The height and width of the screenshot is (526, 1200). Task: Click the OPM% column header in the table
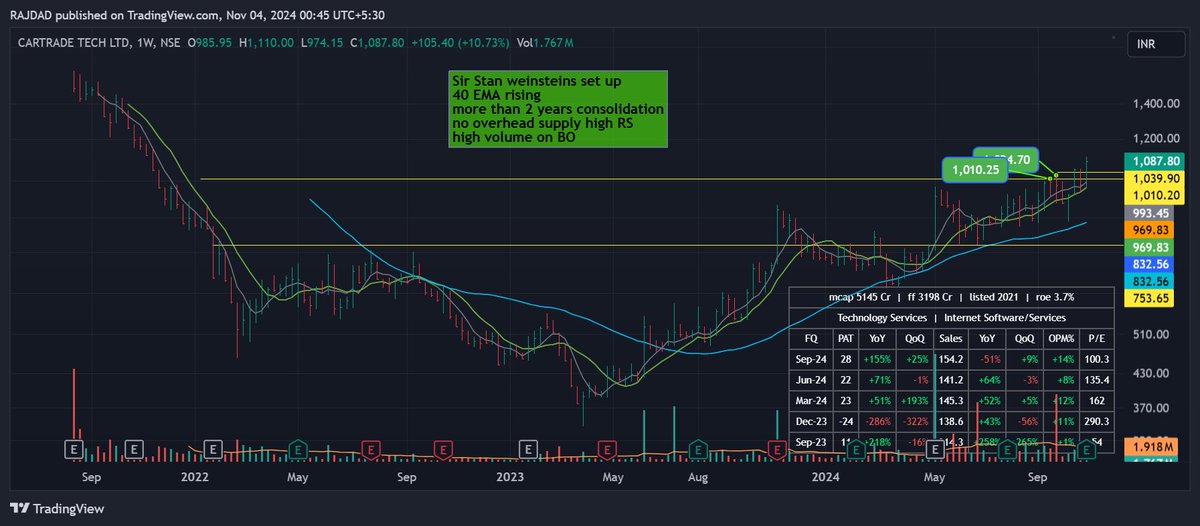point(1059,337)
